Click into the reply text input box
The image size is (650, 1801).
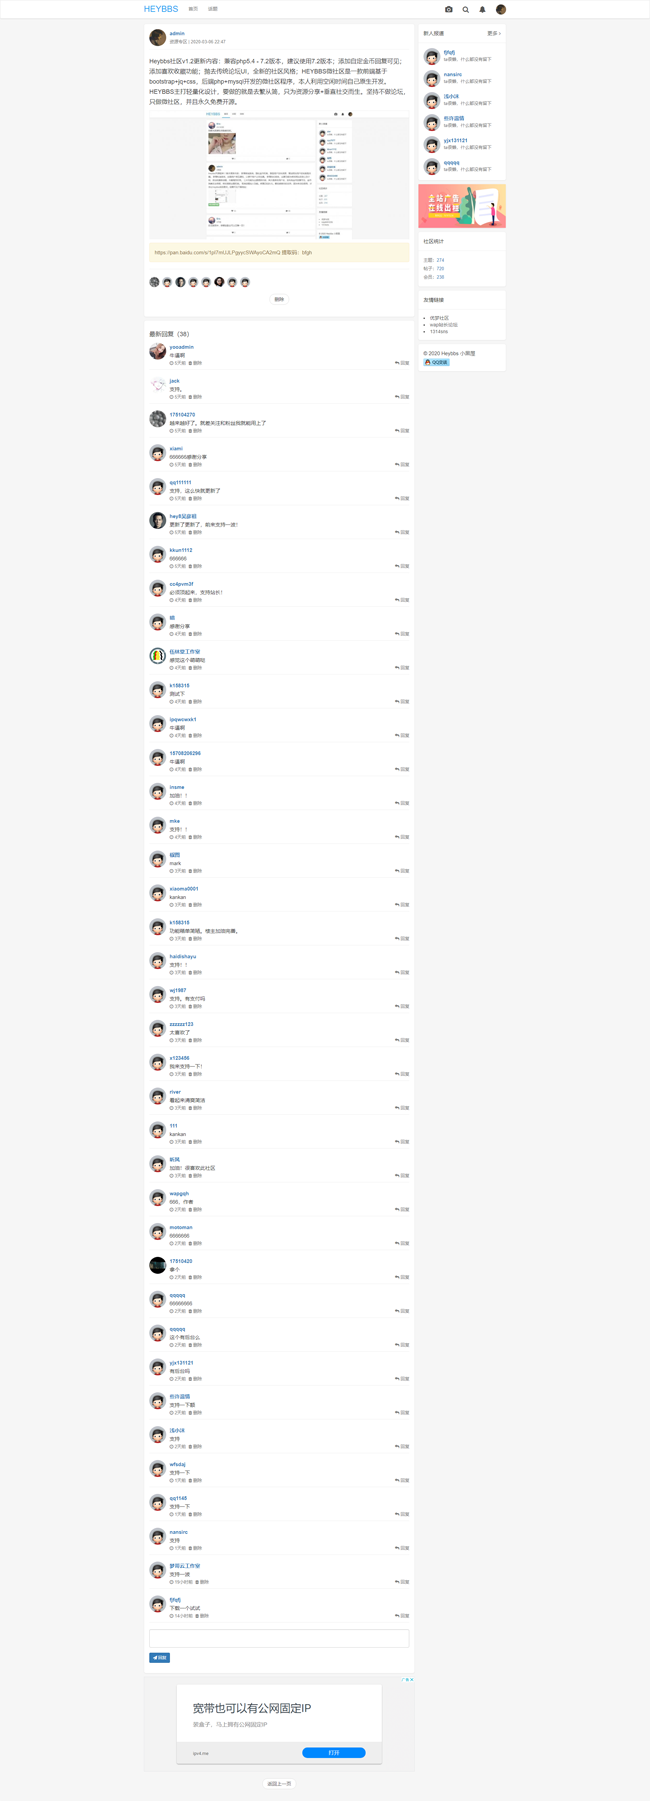click(x=279, y=1638)
